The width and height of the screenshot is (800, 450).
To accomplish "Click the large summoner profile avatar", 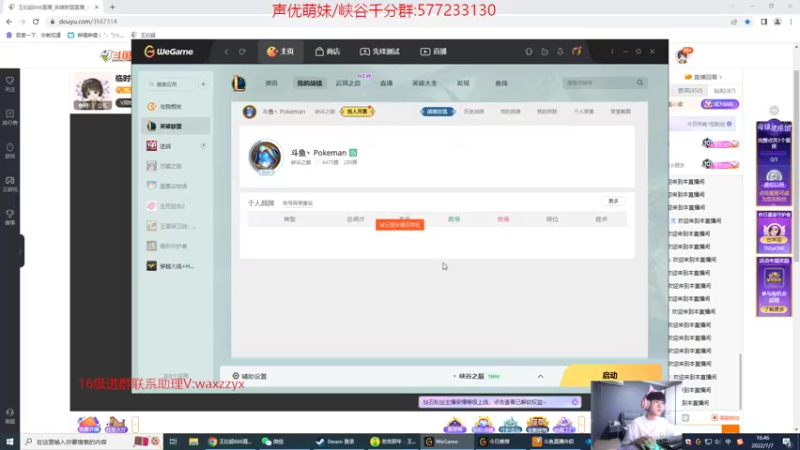I will (265, 156).
